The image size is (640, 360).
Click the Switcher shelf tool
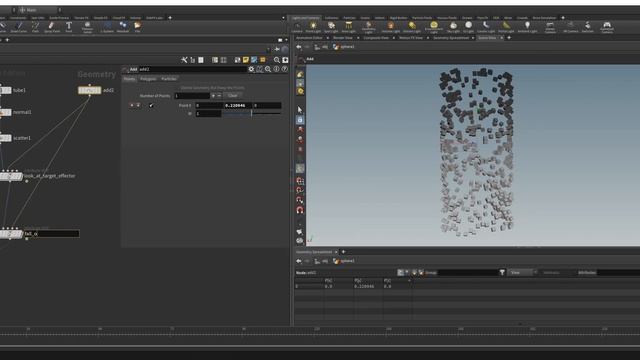(x=587, y=27)
